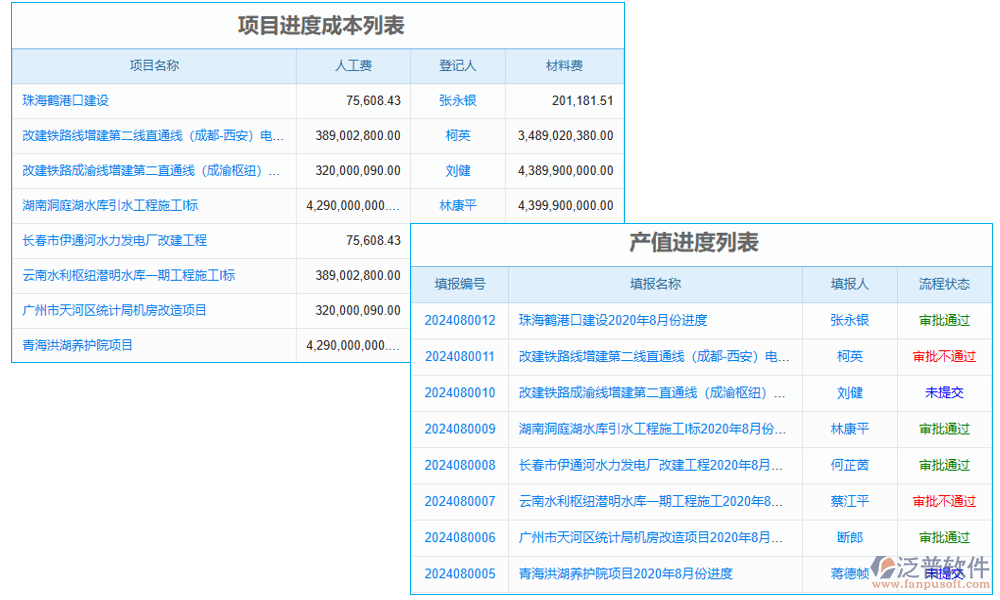The height and width of the screenshot is (600, 1000).
Task: Click the 材料费 column header
Action: (564, 66)
